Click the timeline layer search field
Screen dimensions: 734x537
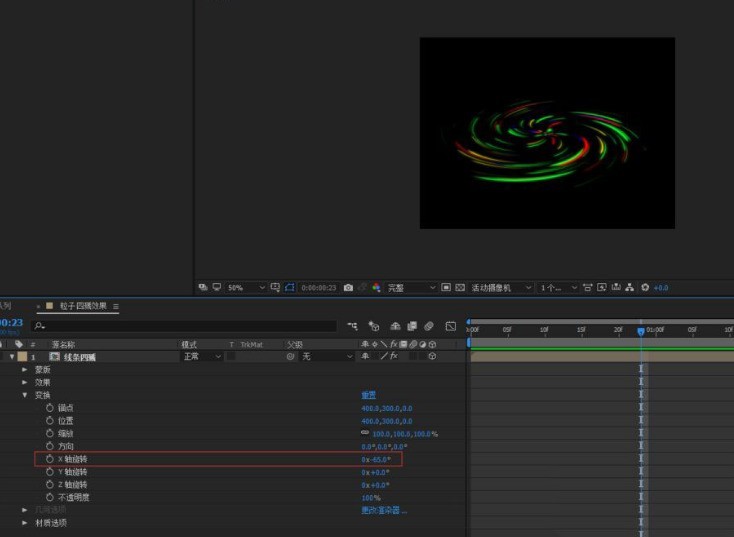pyautogui.click(x=184, y=326)
